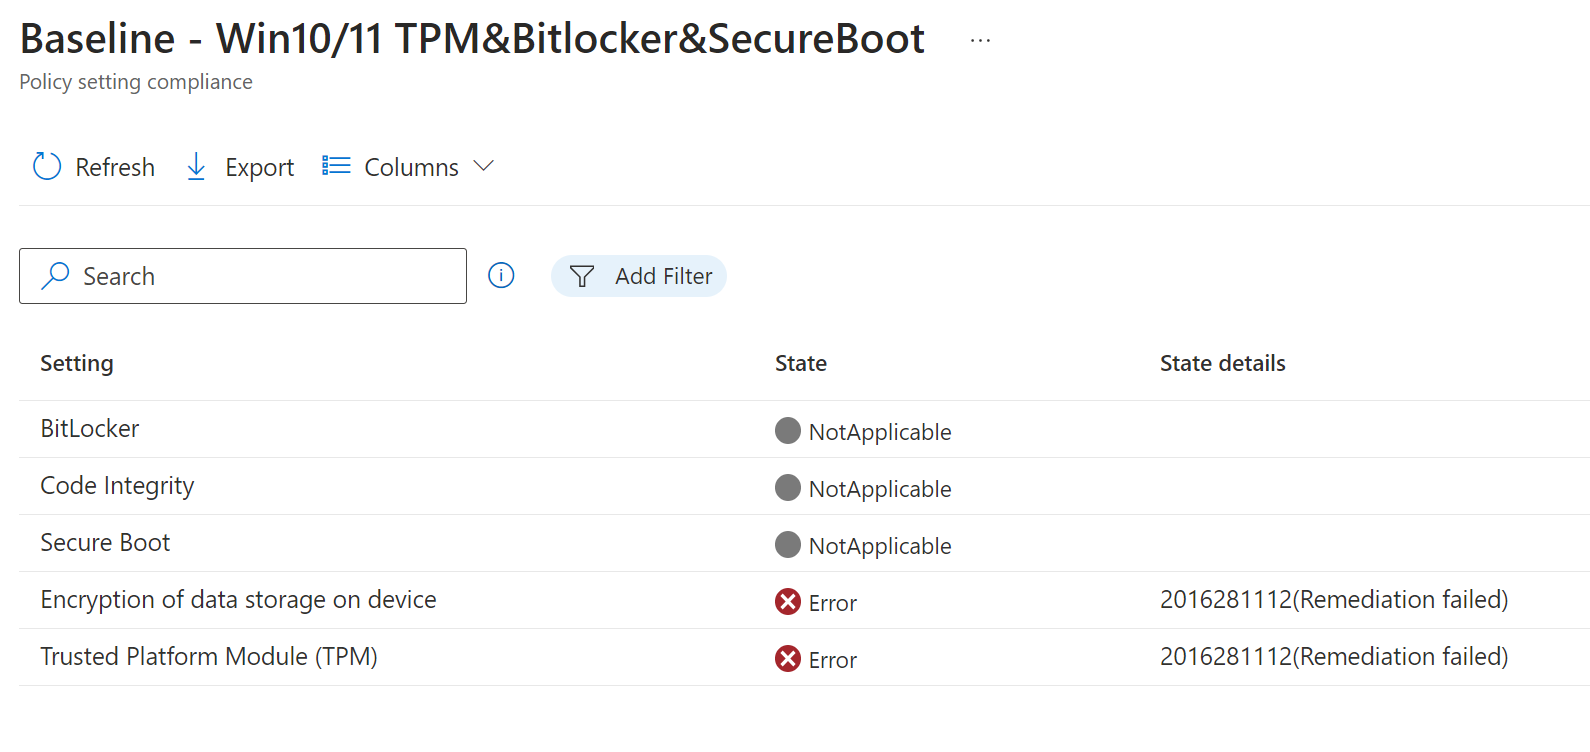Click the Export button label
This screenshot has width=1590, height=752.
259,167
